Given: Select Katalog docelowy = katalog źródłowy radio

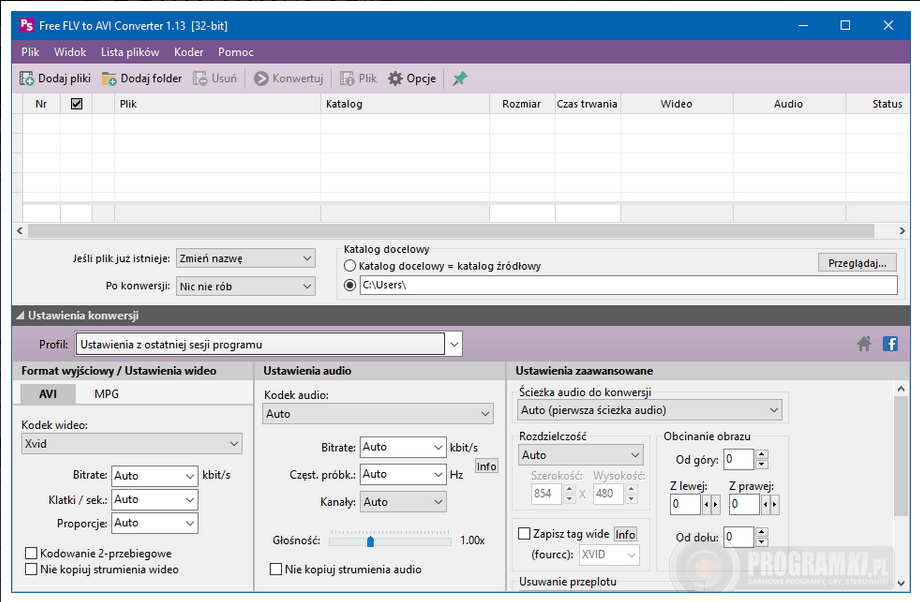Looking at the screenshot, I should [350, 266].
